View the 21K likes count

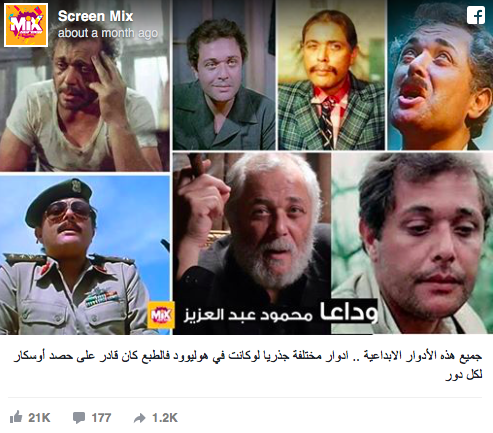click(x=39, y=418)
